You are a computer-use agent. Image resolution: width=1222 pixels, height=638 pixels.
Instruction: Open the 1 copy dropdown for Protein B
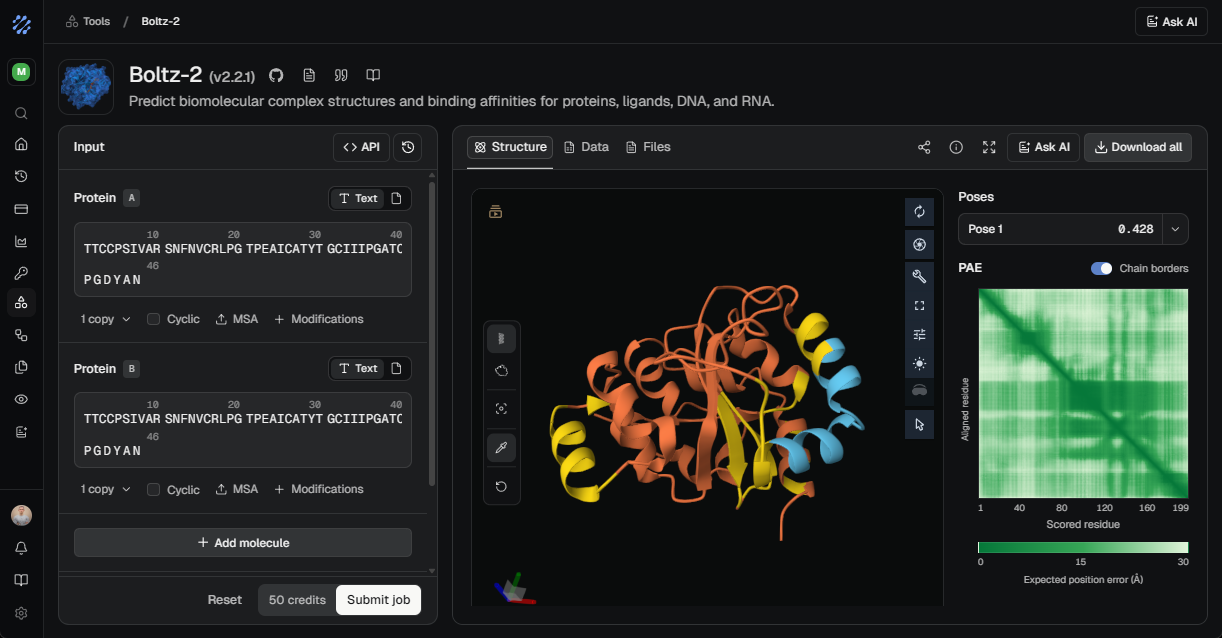coord(106,489)
